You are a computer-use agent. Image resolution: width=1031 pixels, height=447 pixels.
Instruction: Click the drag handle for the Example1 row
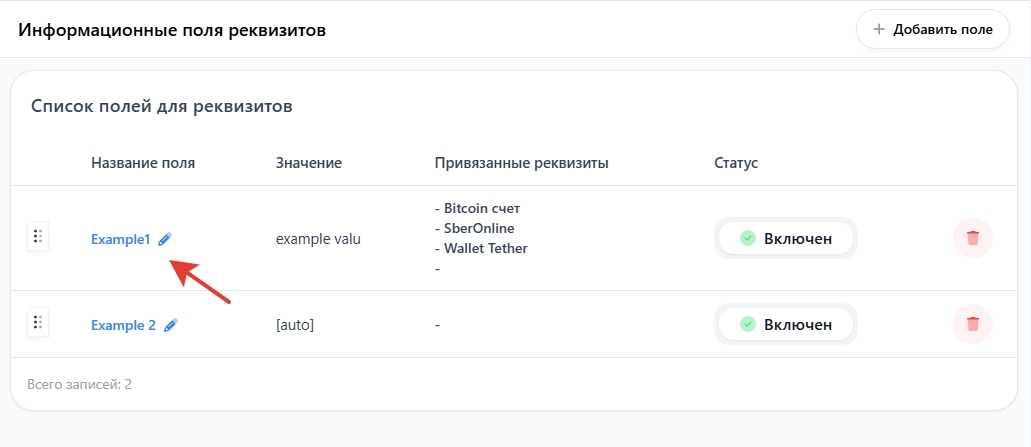37,237
